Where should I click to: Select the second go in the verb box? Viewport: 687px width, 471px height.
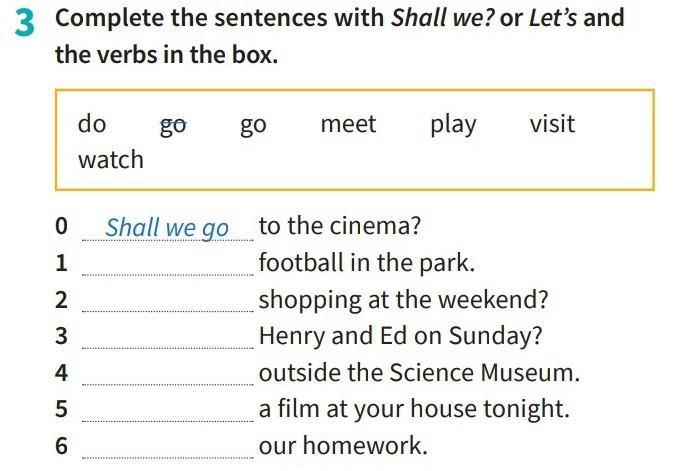pos(253,126)
